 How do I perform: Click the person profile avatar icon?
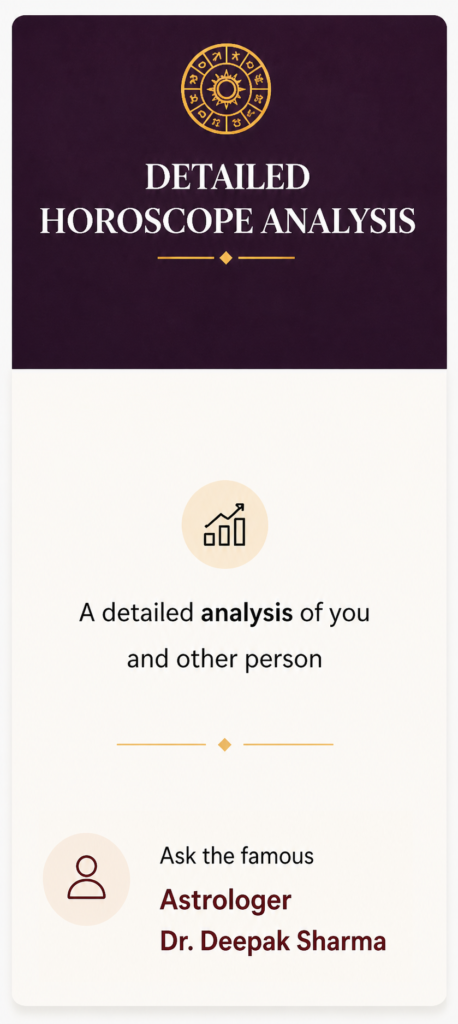[86, 878]
